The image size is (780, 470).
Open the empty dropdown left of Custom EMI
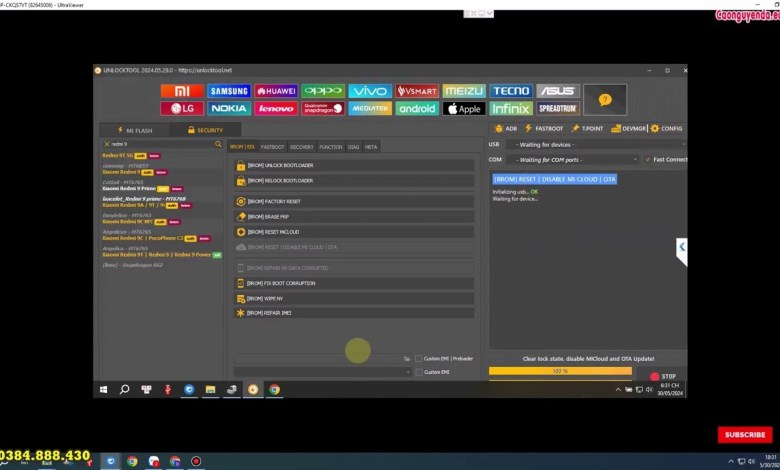pyautogui.click(x=323, y=372)
